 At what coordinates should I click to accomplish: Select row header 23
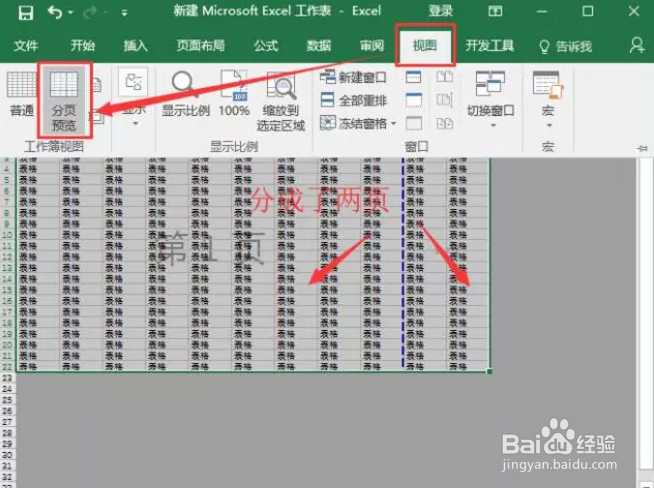tap(8, 378)
